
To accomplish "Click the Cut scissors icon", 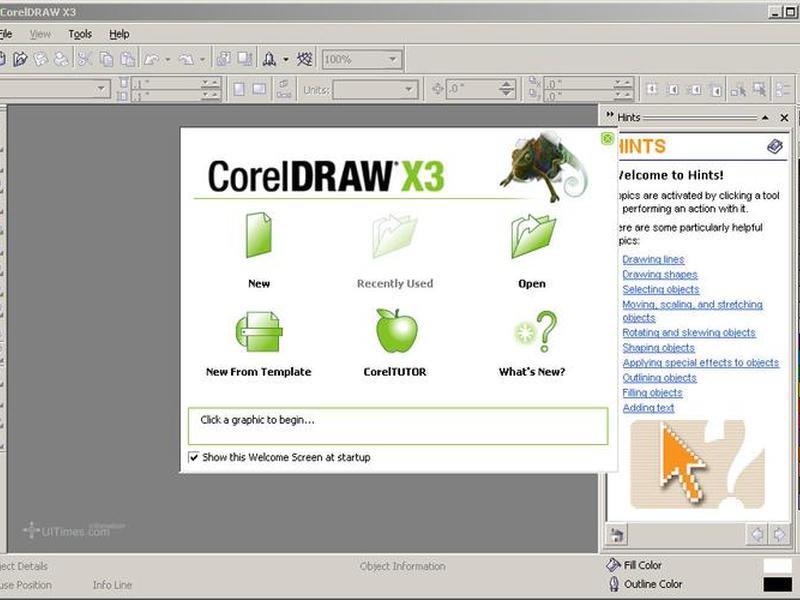I will pyautogui.click(x=84, y=59).
